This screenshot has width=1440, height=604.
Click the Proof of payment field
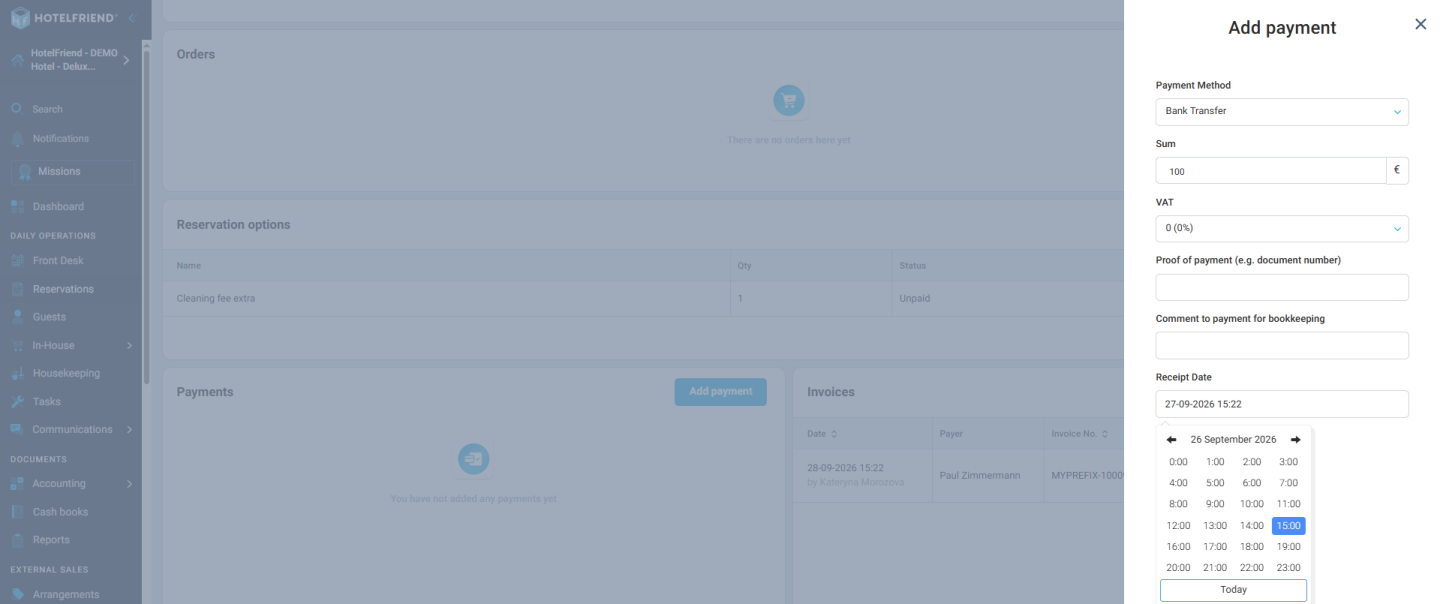click(x=1282, y=287)
